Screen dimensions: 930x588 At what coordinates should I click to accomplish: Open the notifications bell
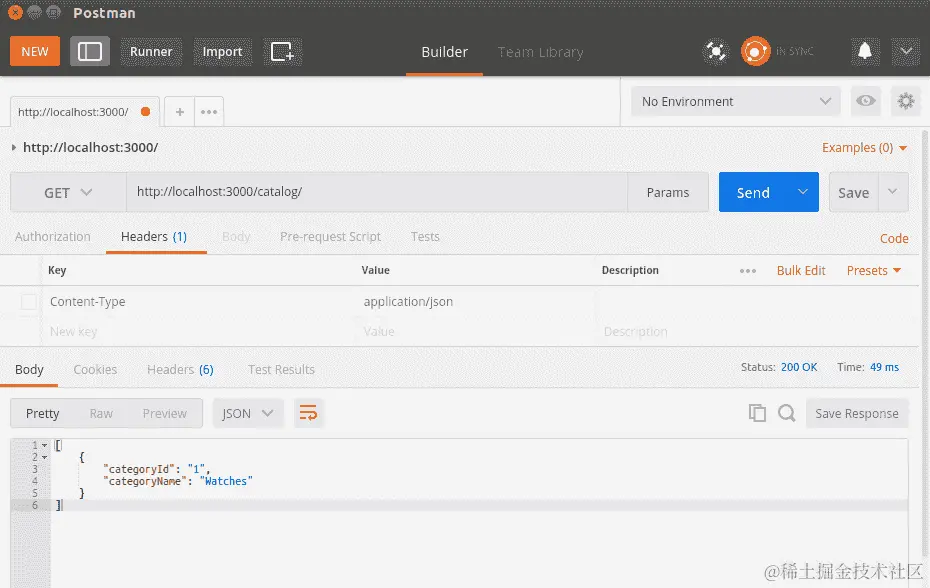pyautogui.click(x=865, y=52)
